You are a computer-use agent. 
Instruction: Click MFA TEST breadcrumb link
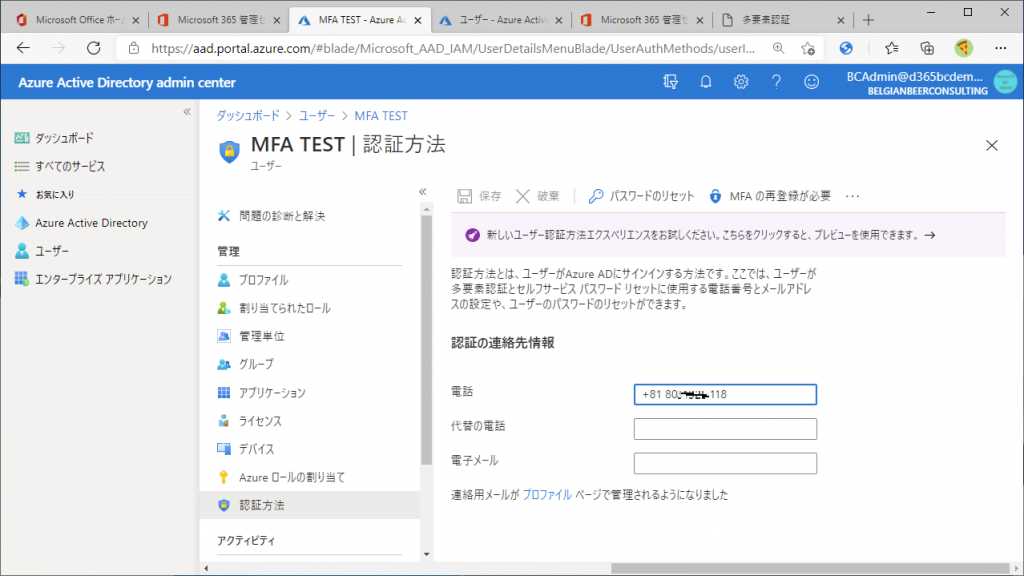pyautogui.click(x=381, y=116)
